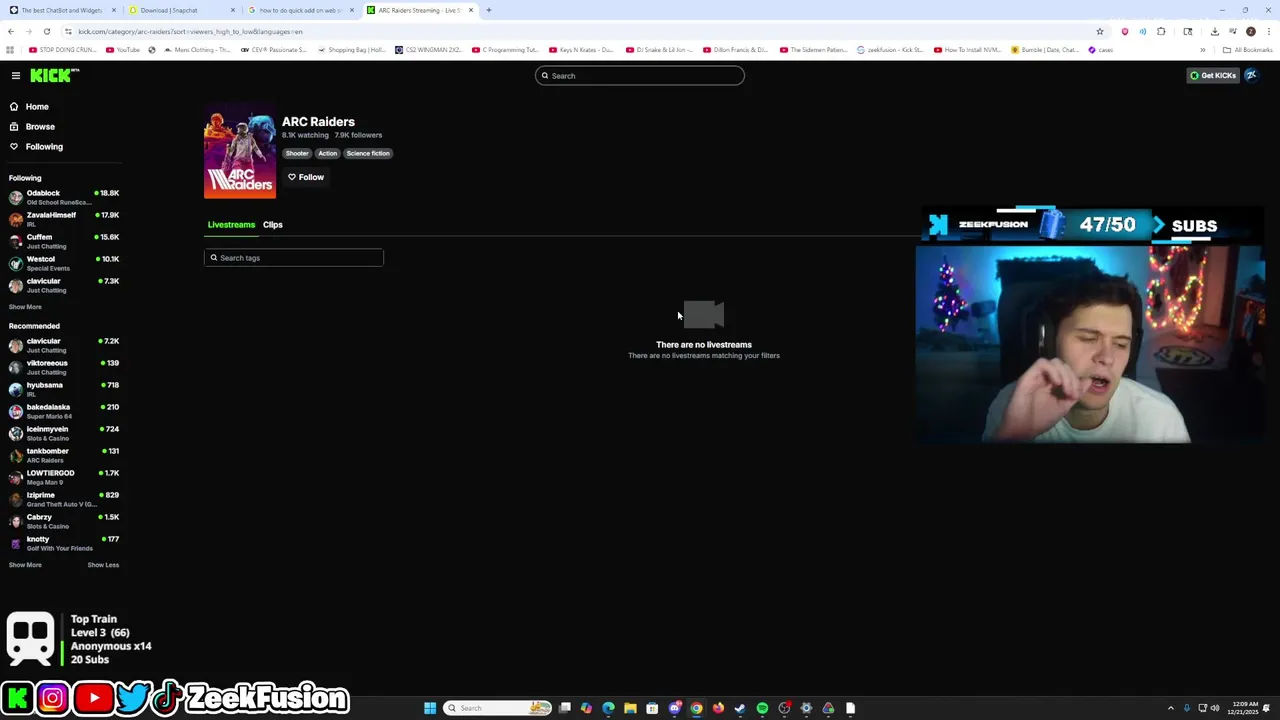The image size is (1280, 720).
Task: Open ZavalaHimself channel in sidebar
Action: pyautogui.click(x=64, y=219)
